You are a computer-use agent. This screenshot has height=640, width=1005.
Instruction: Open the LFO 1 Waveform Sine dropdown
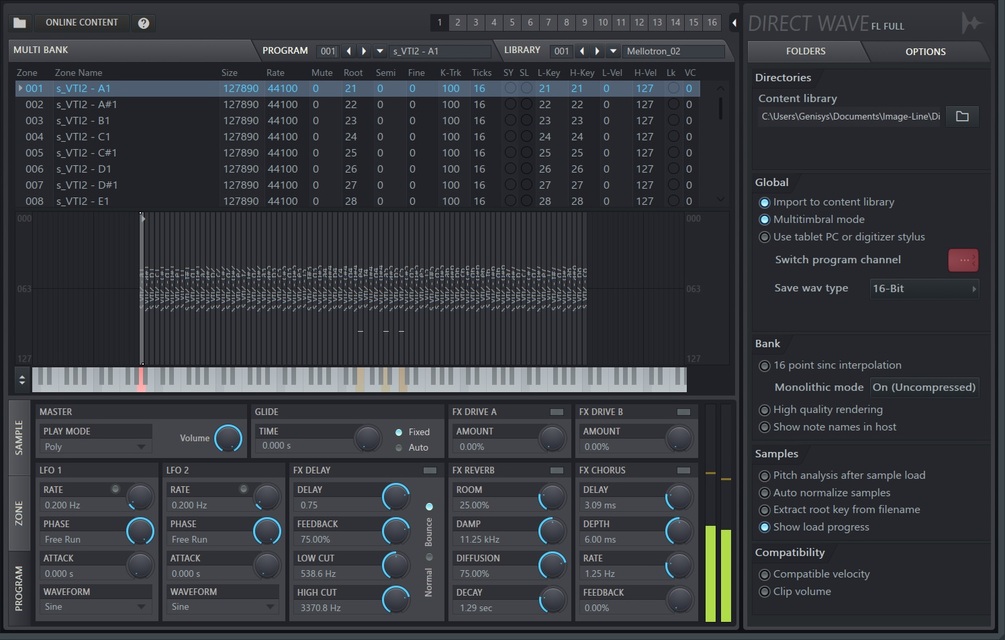pyautogui.click(x=96, y=607)
